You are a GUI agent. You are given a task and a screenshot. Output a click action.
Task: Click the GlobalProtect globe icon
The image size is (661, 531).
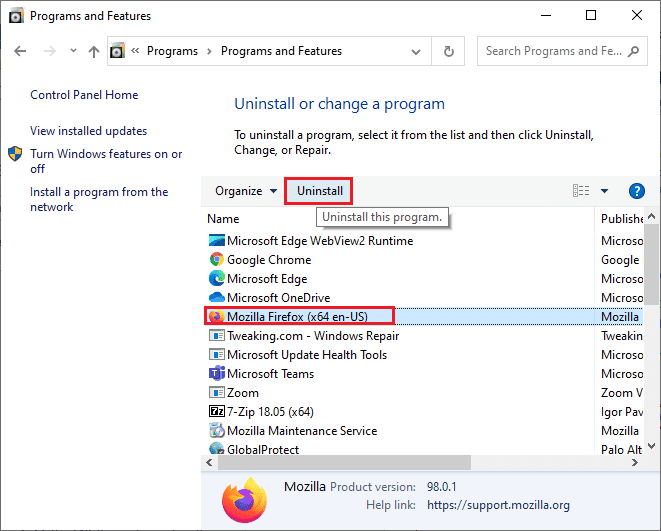[217, 448]
